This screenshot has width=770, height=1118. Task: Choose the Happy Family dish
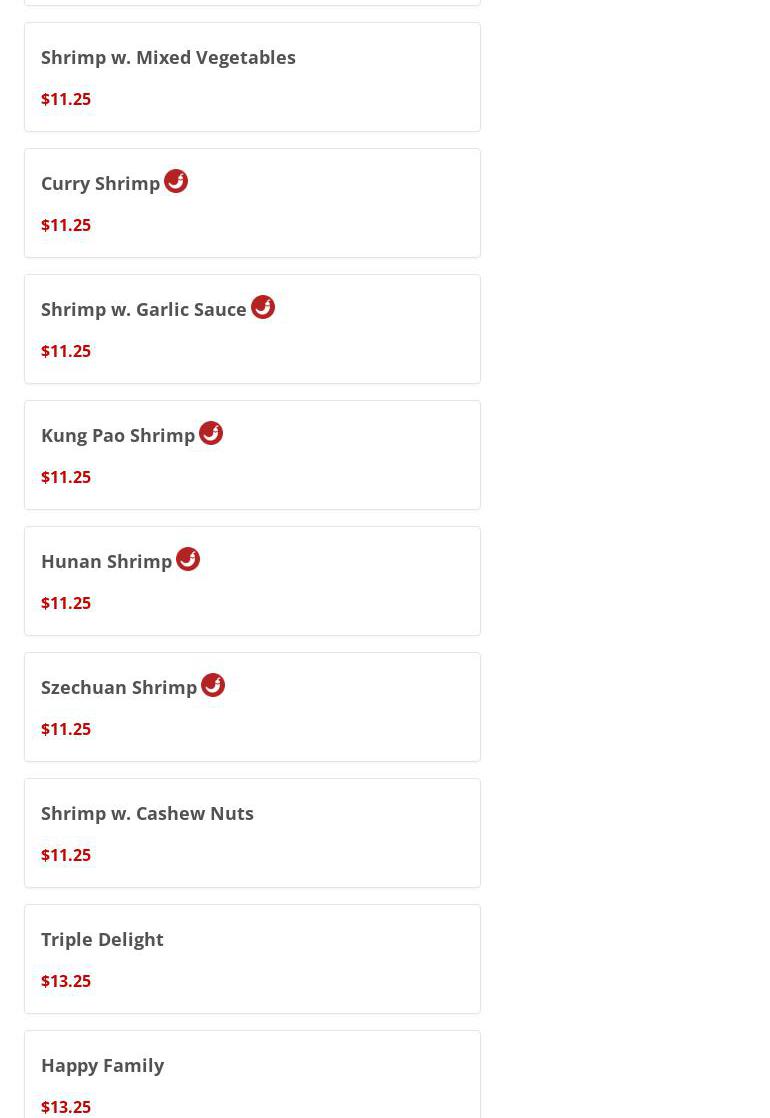tap(102, 1065)
